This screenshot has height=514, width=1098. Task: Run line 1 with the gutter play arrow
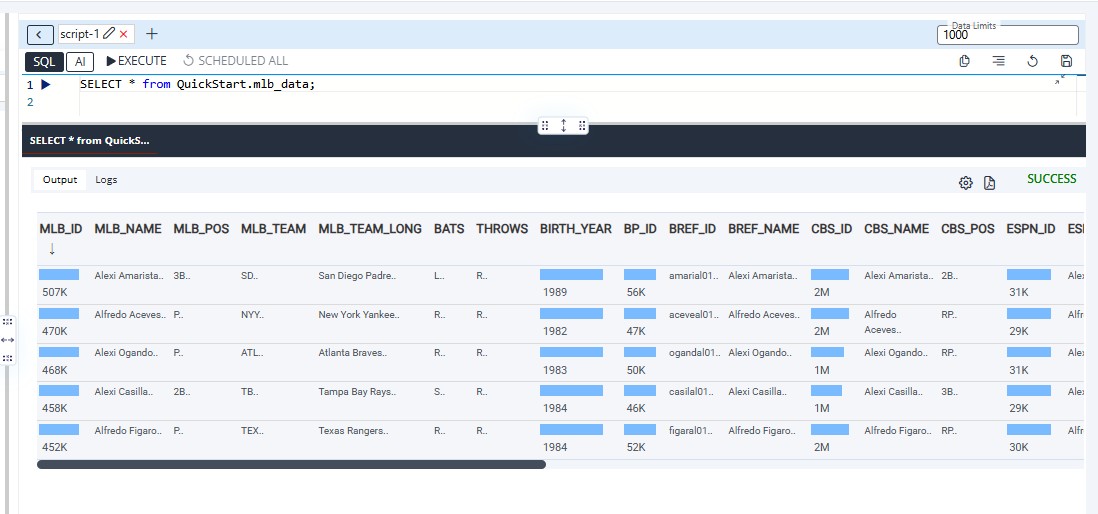[x=46, y=85]
